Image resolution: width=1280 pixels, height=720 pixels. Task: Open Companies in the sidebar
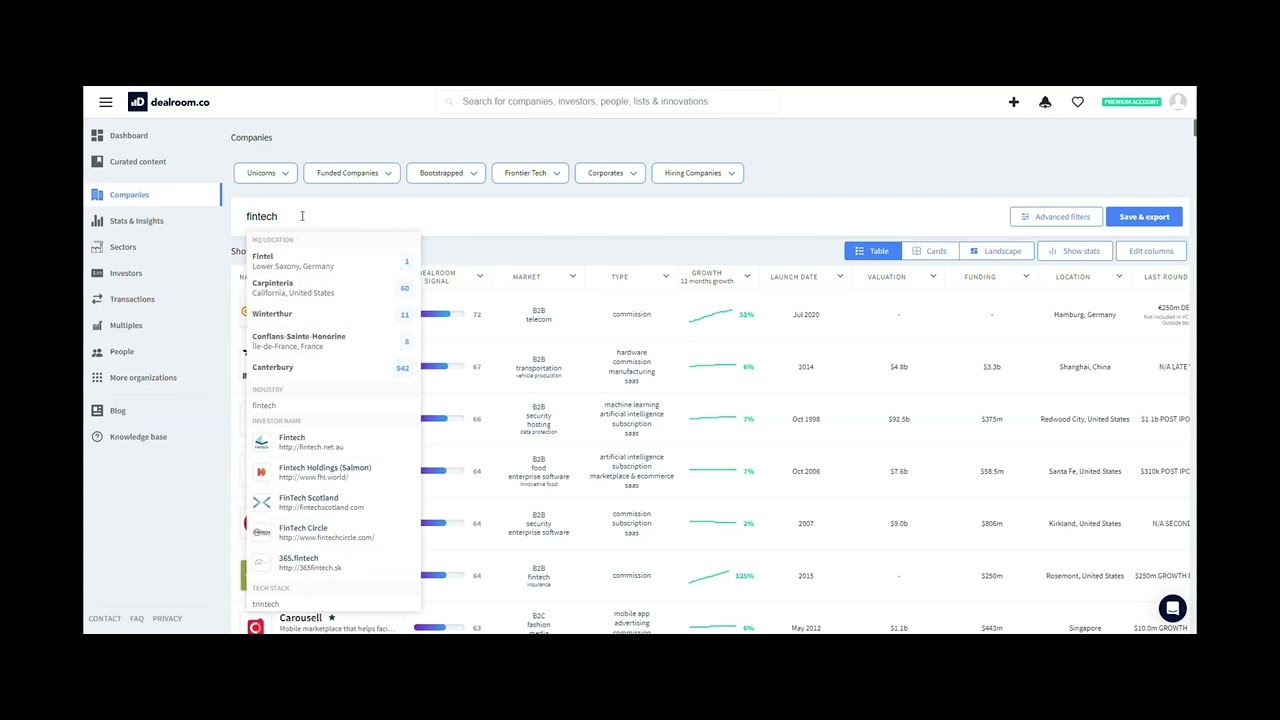(152, 195)
